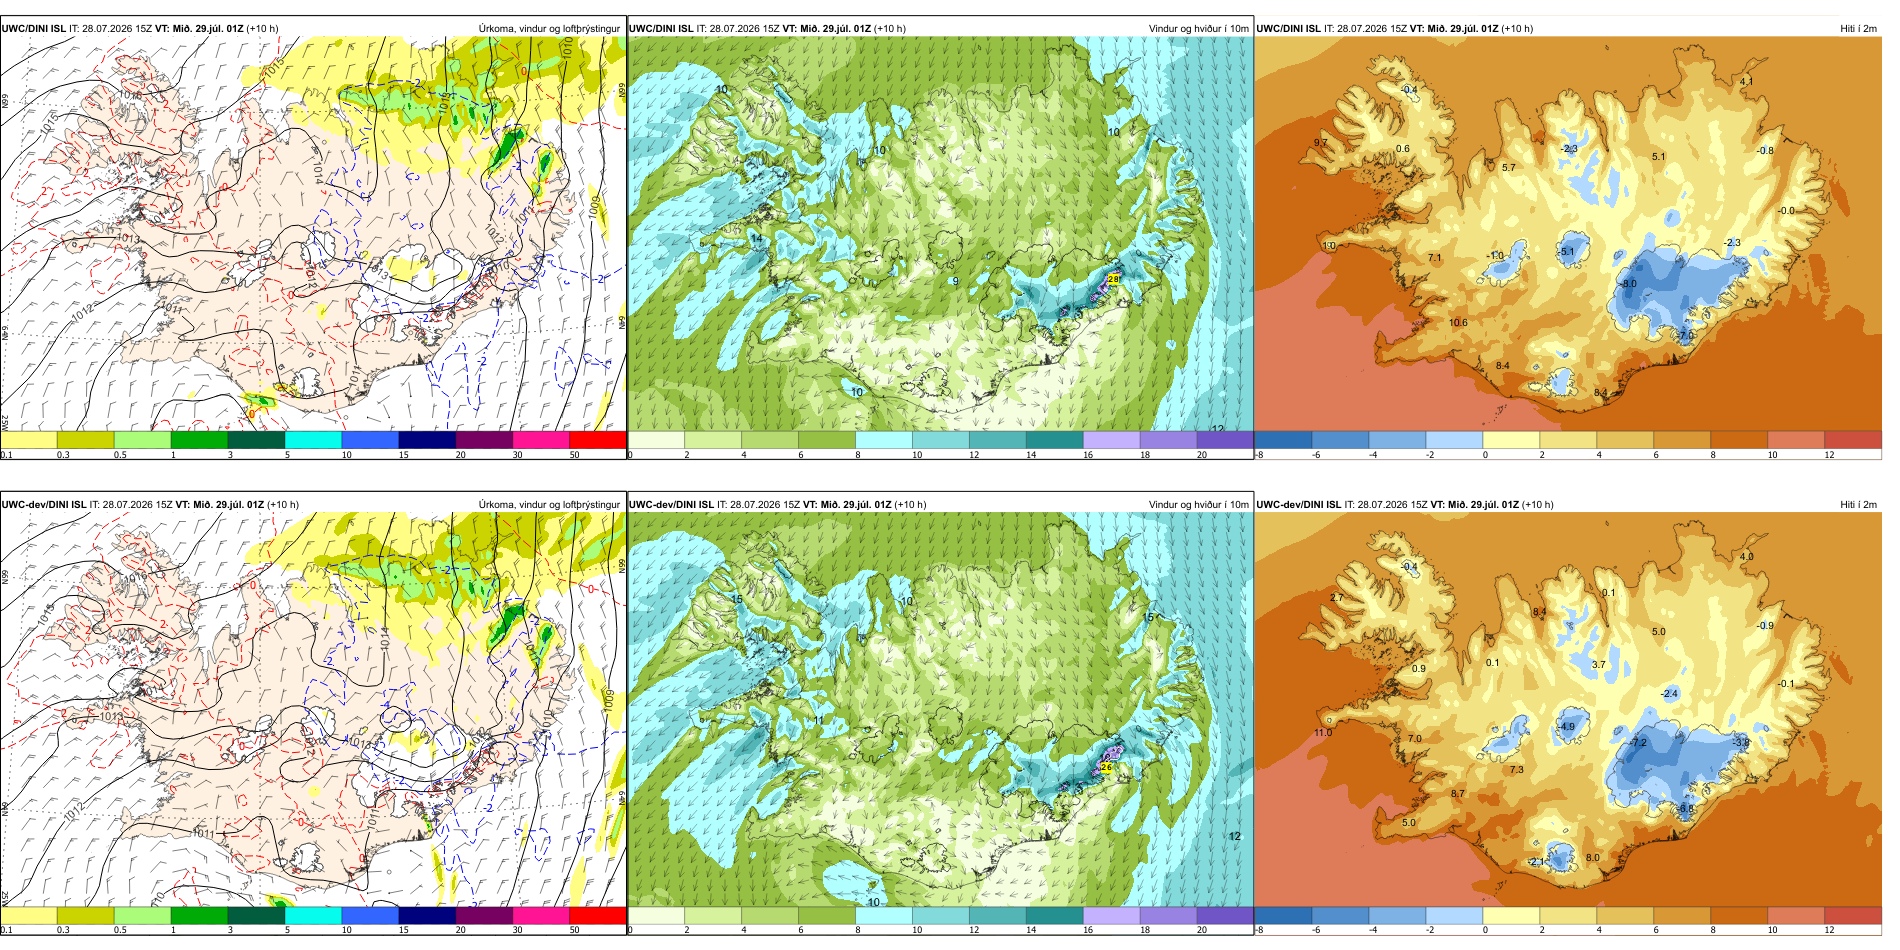Viewport: 1900px width, 950px height.
Task: Click the yellow gust value 28 on UWC/DINI wind map
Action: 1113,279
